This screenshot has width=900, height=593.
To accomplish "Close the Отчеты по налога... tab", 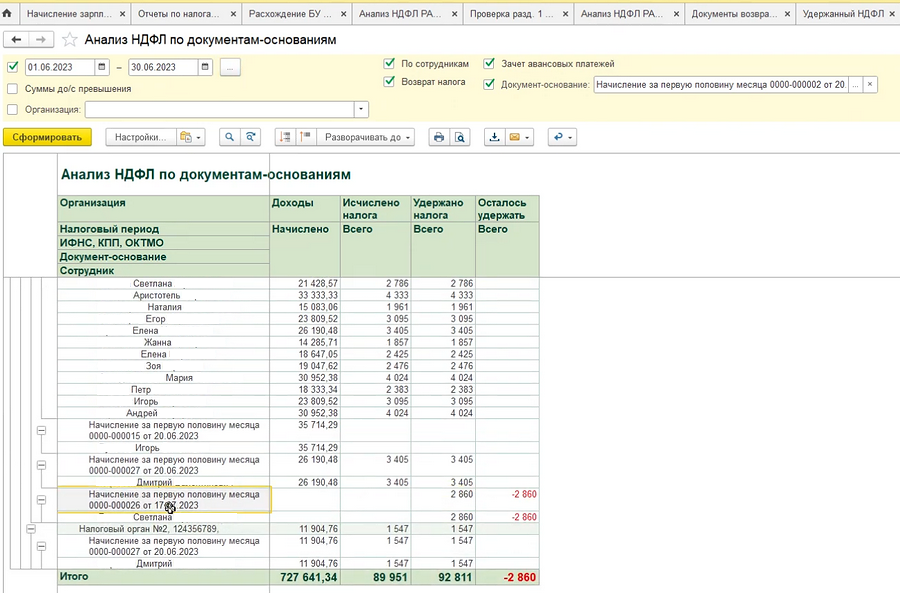I will coord(233,14).
